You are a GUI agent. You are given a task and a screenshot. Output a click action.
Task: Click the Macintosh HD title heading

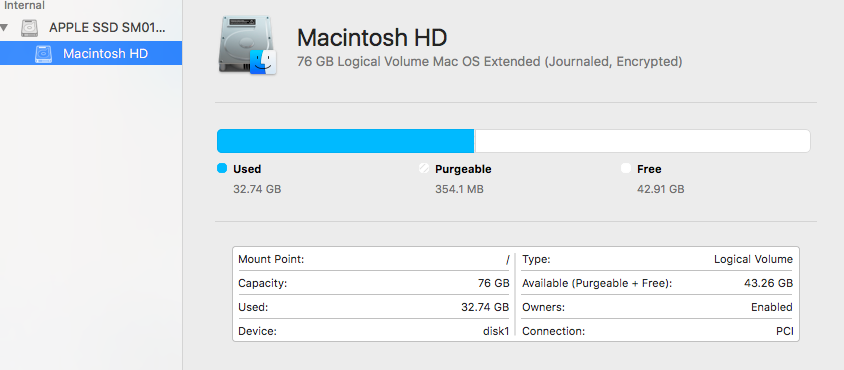(x=372, y=38)
